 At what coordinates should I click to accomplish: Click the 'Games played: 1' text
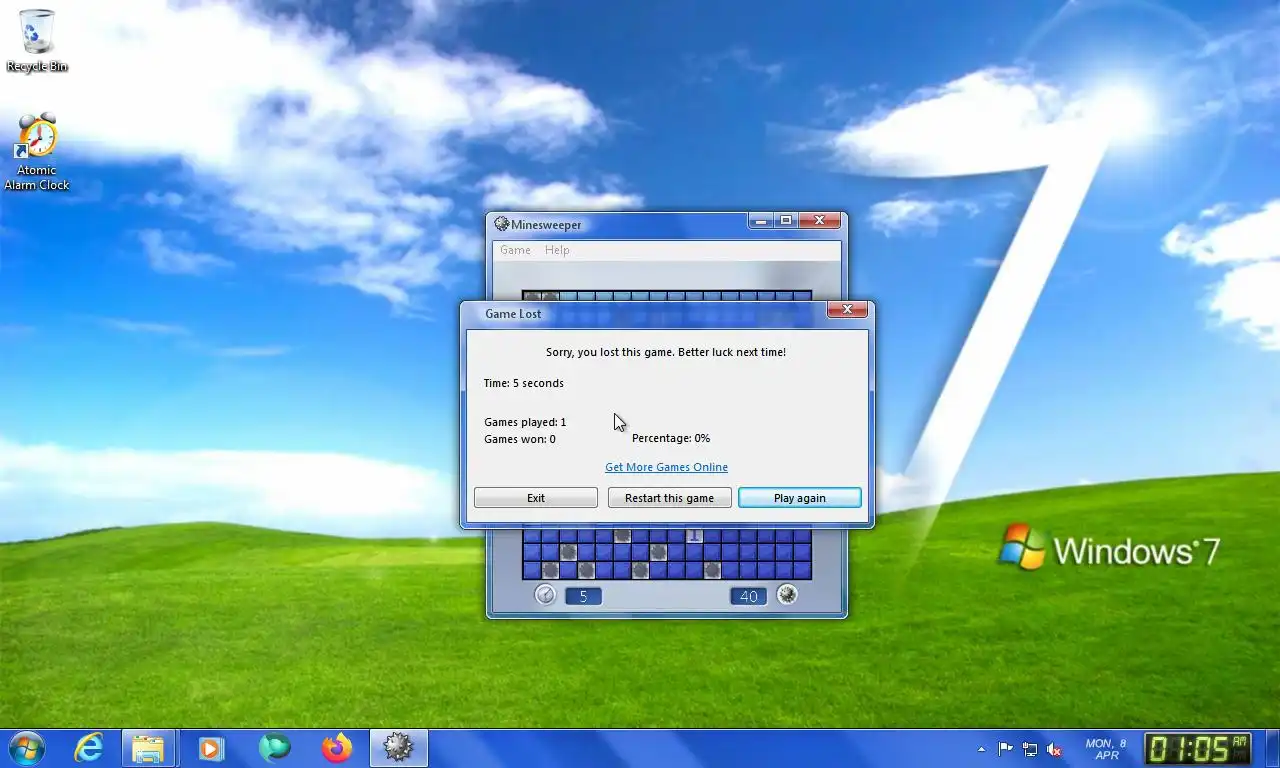pyautogui.click(x=525, y=422)
